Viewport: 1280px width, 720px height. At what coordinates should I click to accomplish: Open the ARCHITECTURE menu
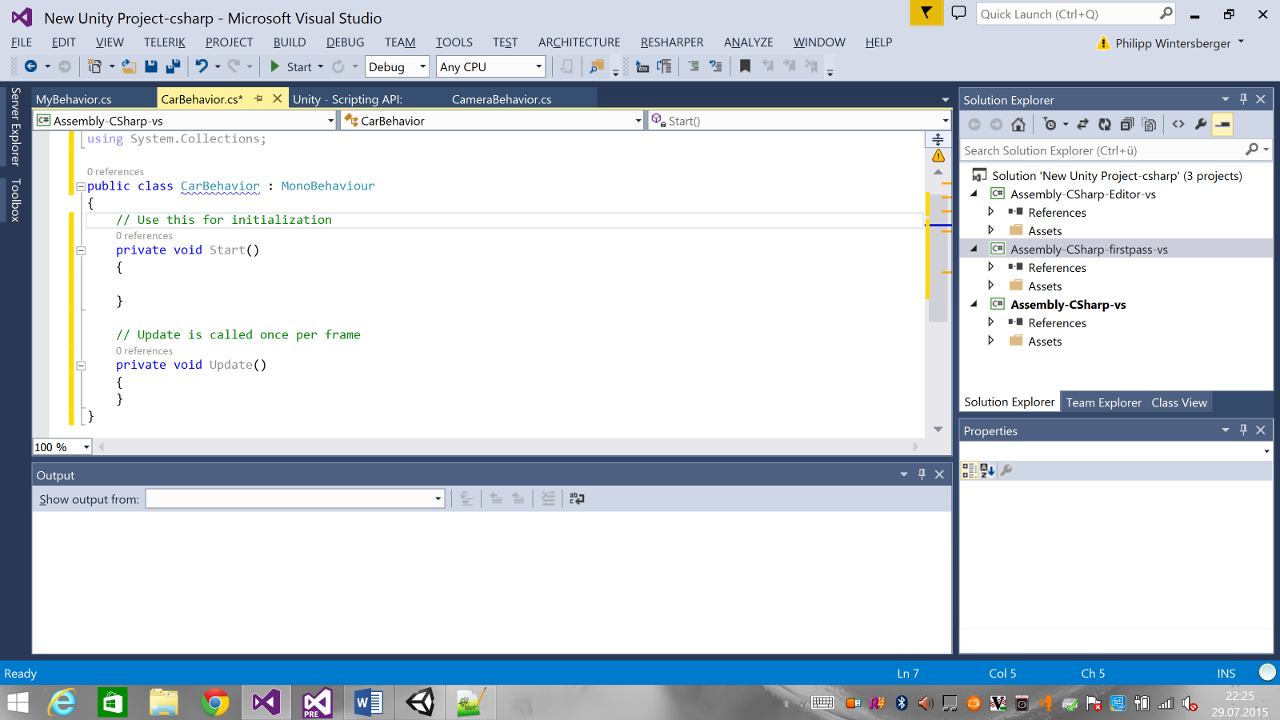[x=579, y=42]
